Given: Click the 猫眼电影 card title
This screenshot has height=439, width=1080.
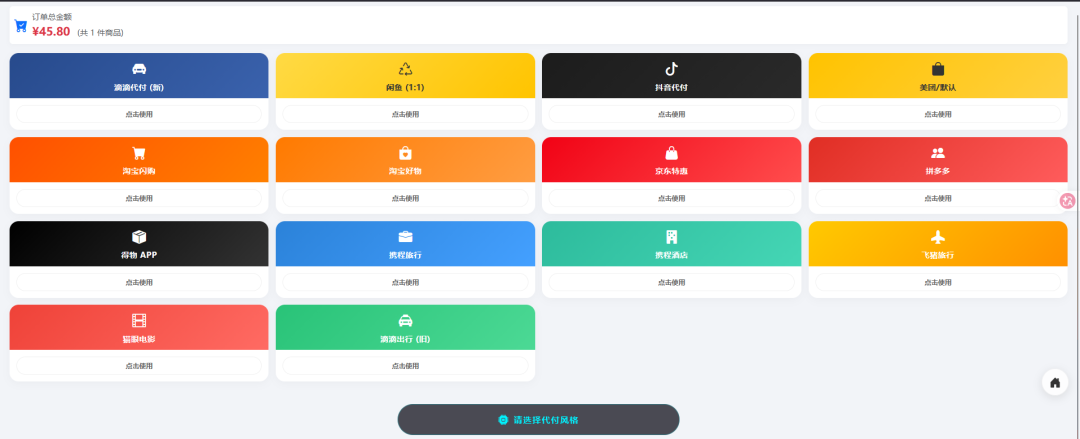Looking at the screenshot, I should [x=139, y=340].
